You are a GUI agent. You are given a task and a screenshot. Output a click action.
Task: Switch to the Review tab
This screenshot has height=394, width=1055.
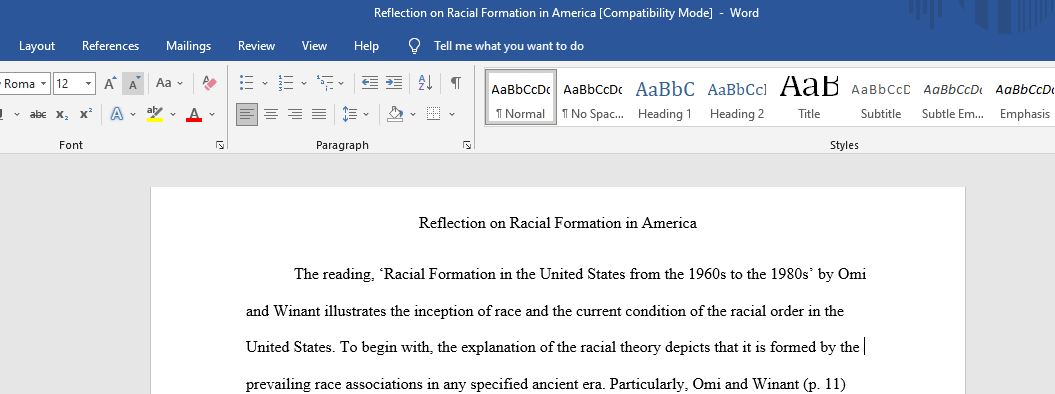click(x=256, y=46)
